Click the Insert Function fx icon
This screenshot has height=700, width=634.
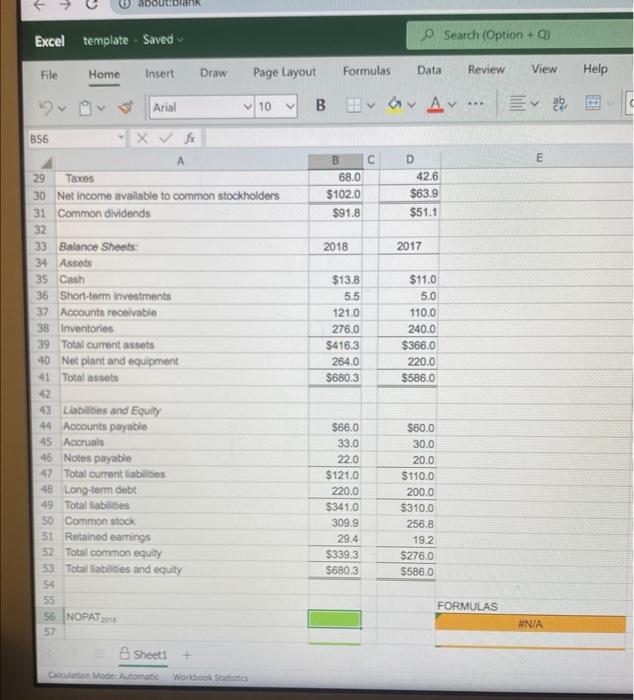(190, 138)
